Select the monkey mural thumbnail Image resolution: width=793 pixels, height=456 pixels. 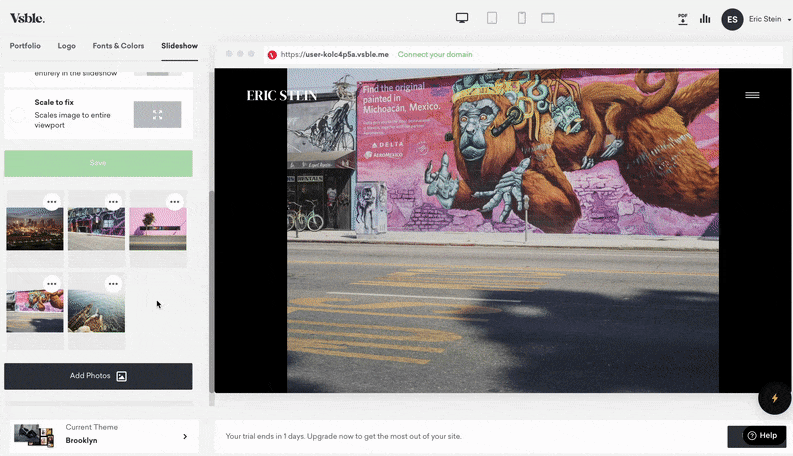(35, 311)
